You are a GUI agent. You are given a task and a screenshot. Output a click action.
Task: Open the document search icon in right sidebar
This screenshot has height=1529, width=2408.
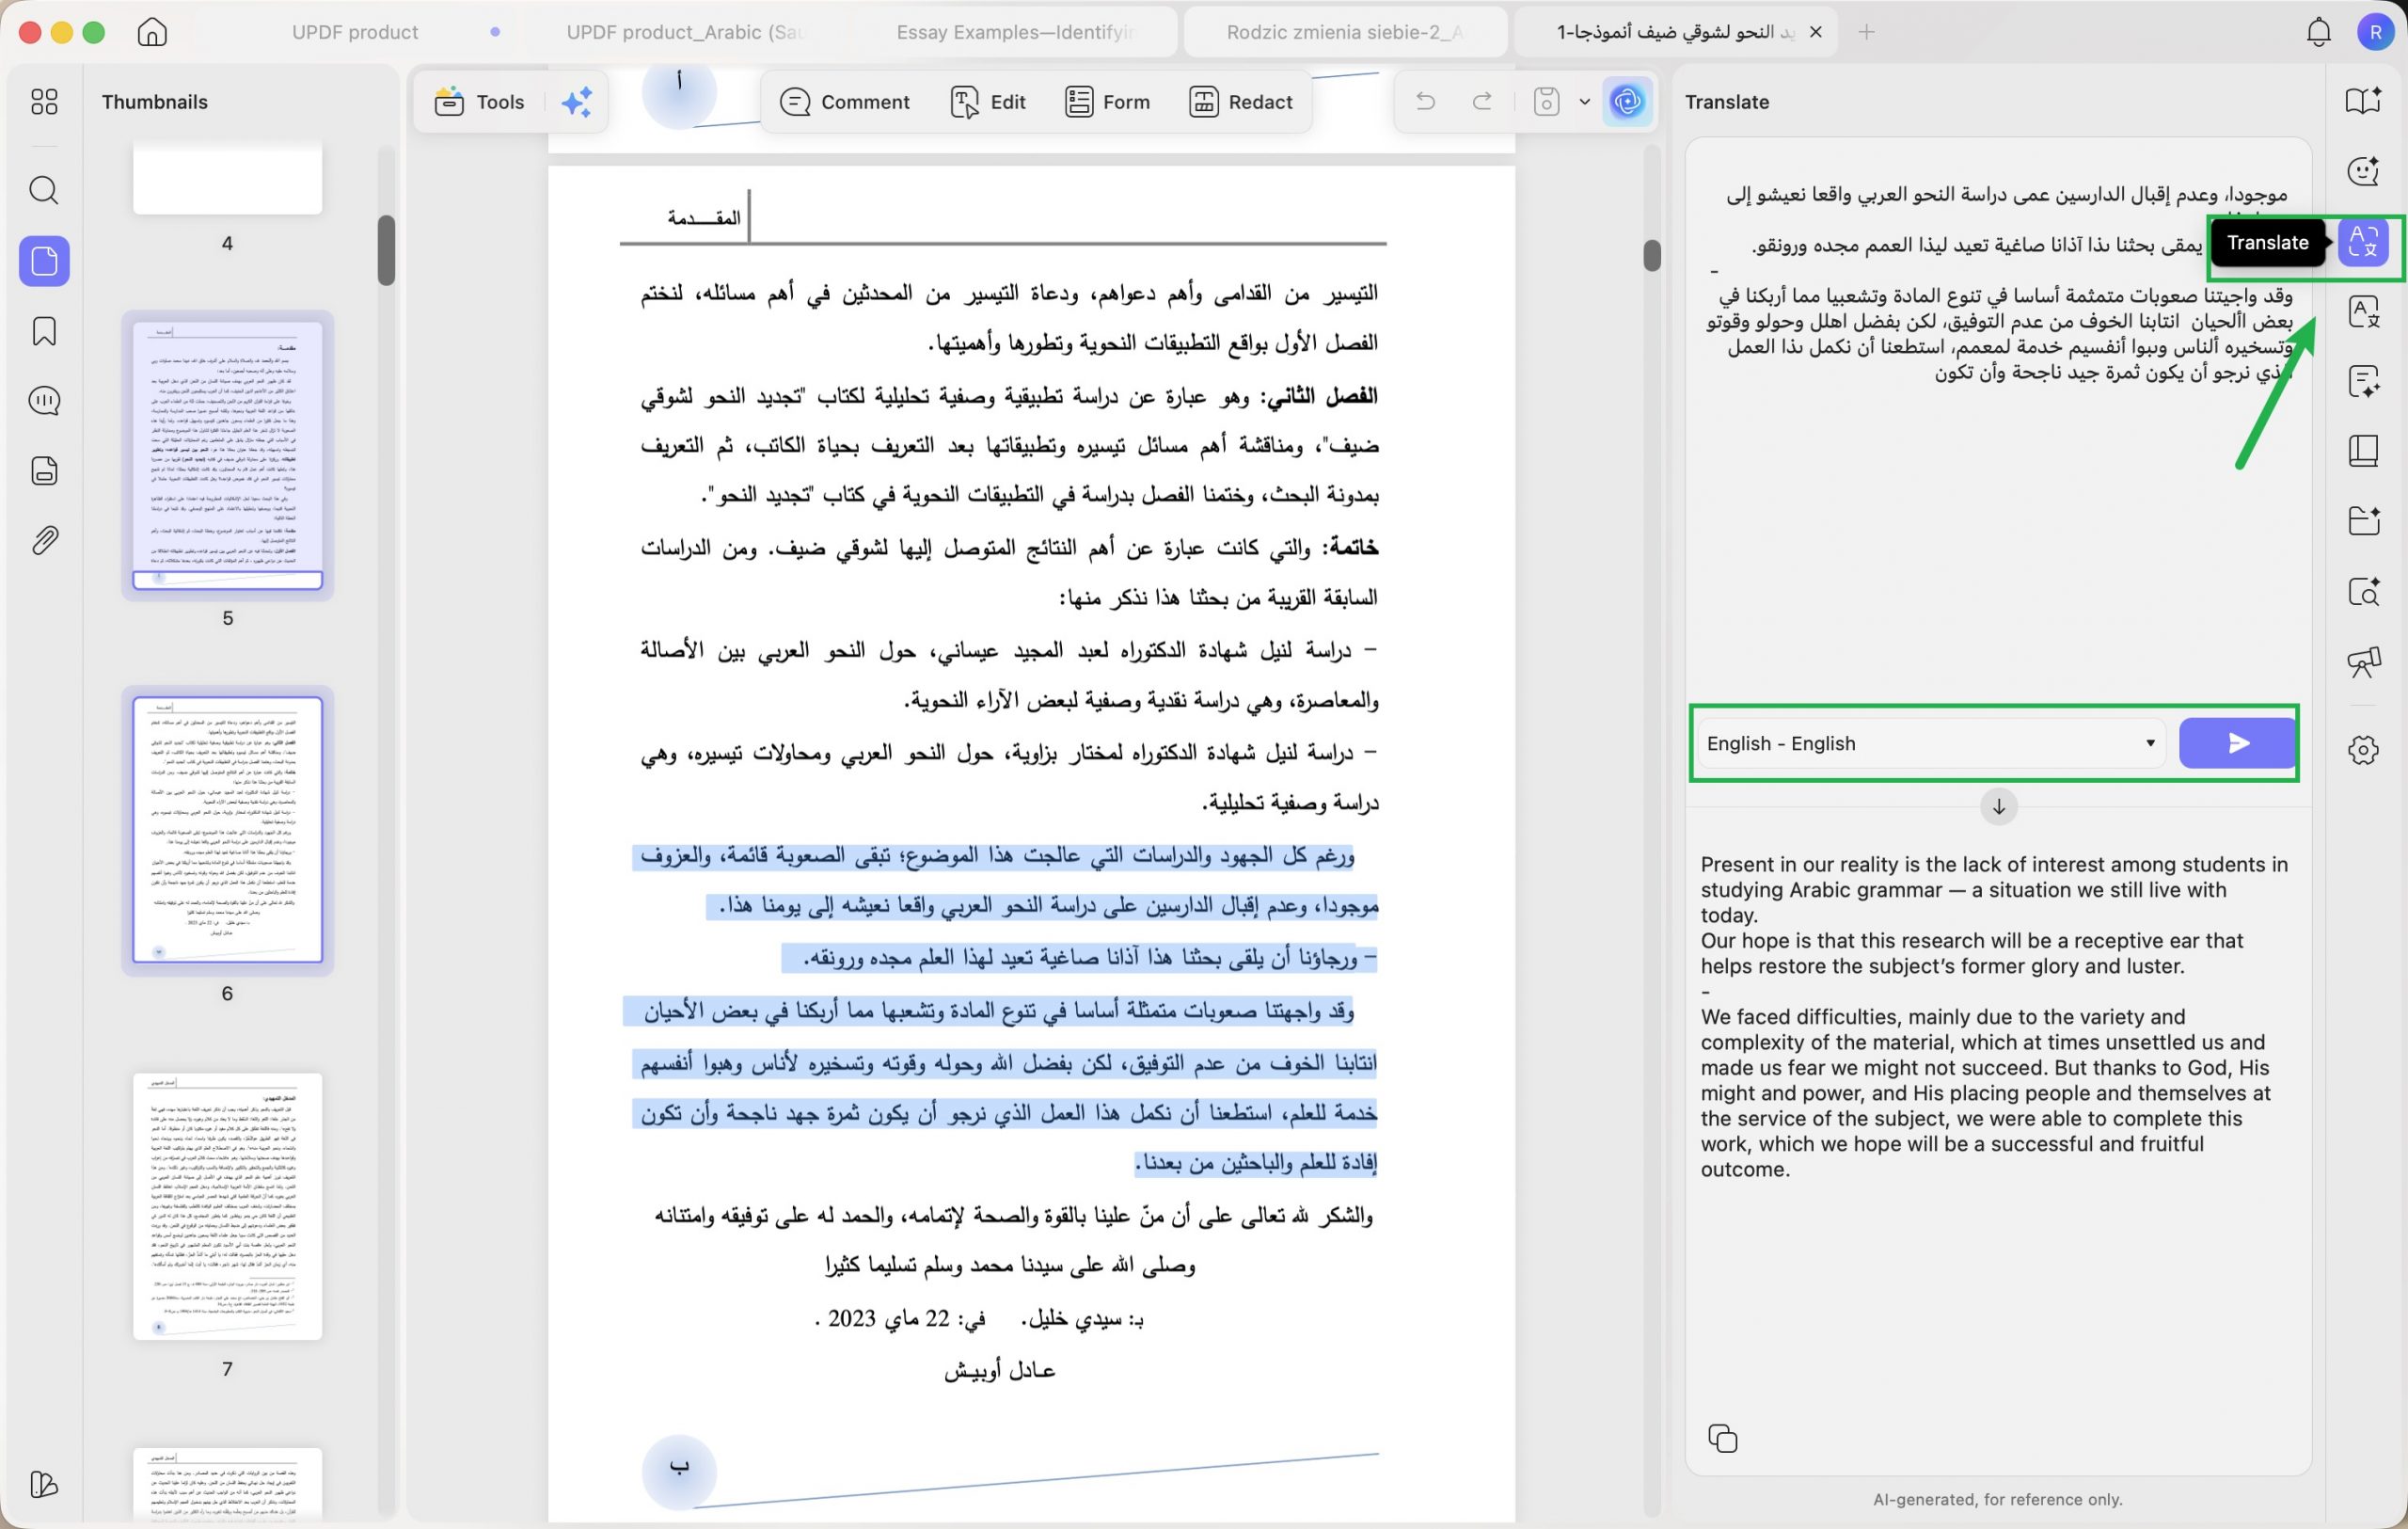pos(2363,592)
